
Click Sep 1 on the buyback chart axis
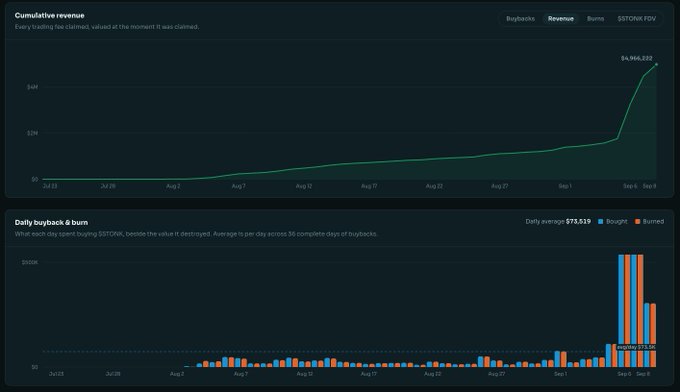(560, 374)
